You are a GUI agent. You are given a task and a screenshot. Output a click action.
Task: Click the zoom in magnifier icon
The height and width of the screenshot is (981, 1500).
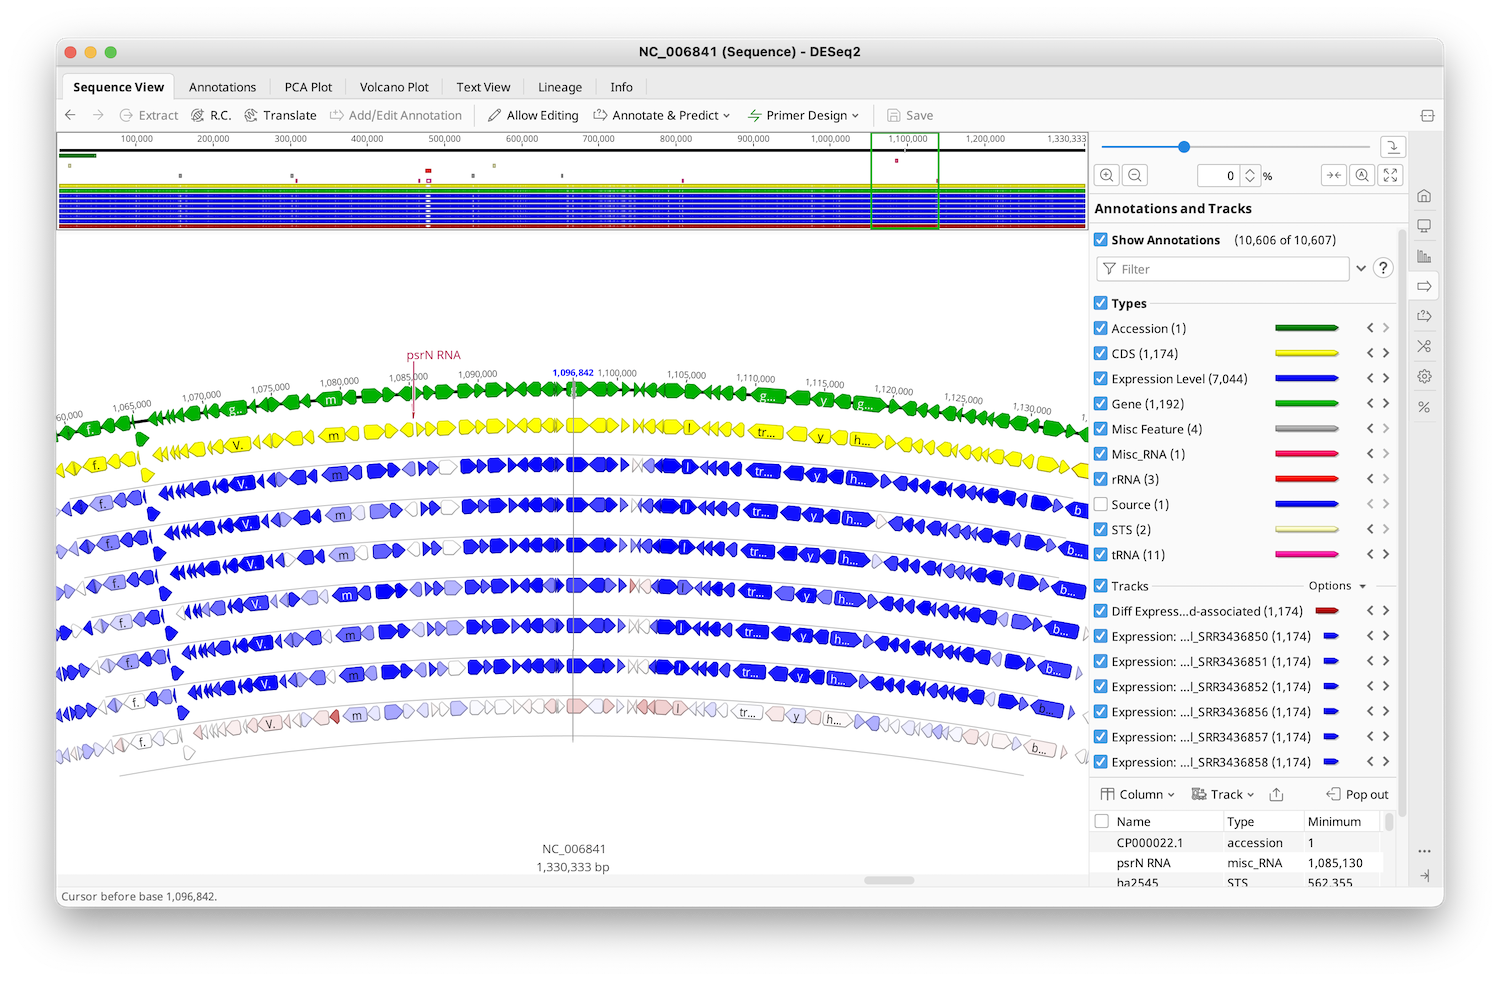click(x=1107, y=175)
